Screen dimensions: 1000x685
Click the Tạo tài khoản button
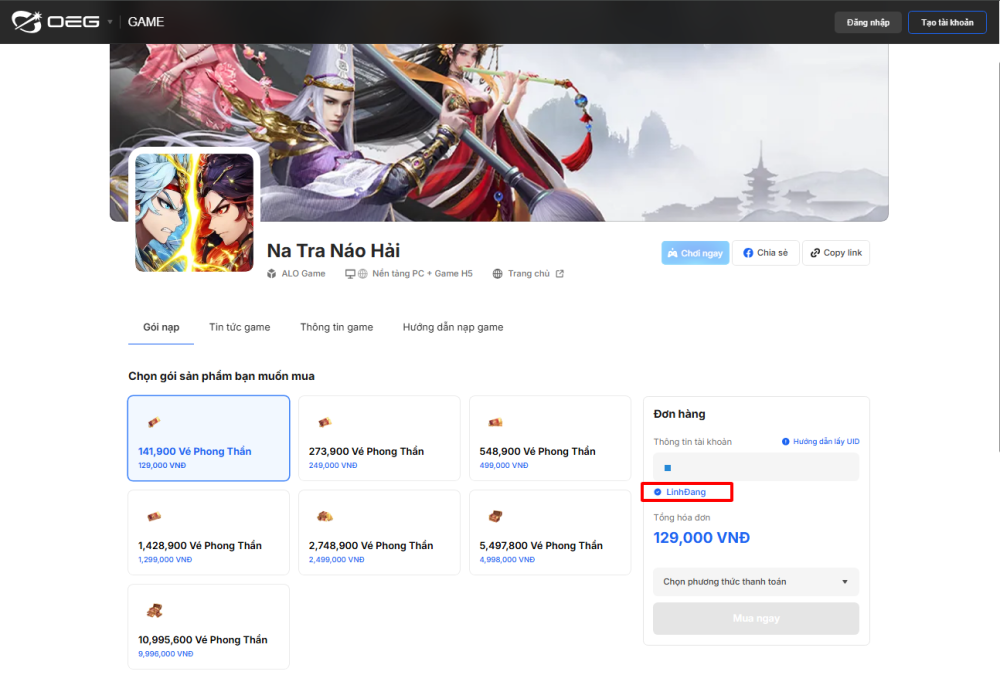point(947,22)
